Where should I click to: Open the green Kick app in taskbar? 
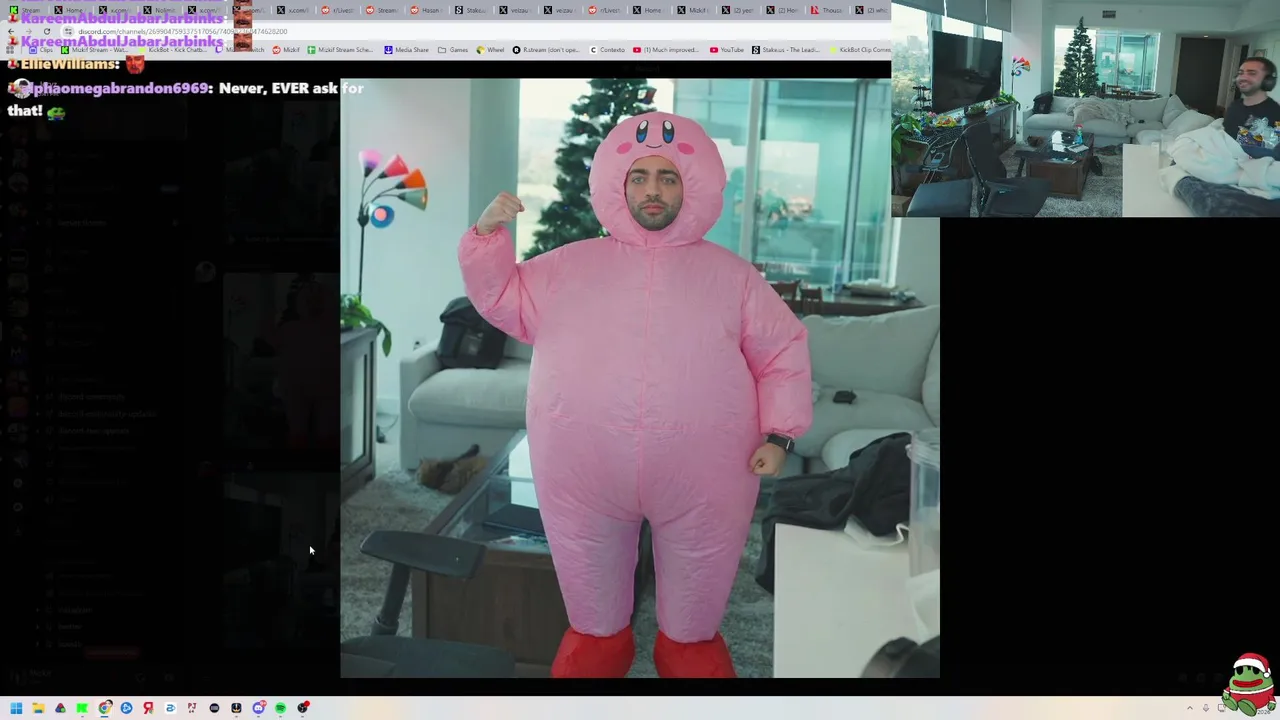(x=82, y=708)
